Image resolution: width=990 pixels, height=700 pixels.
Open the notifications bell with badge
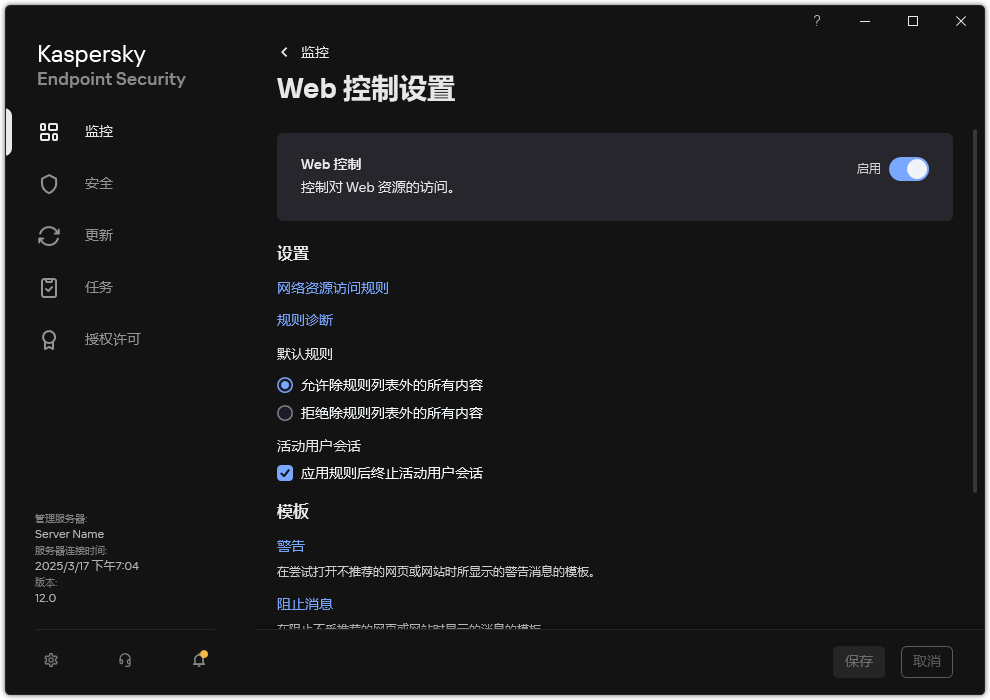[x=198, y=660]
